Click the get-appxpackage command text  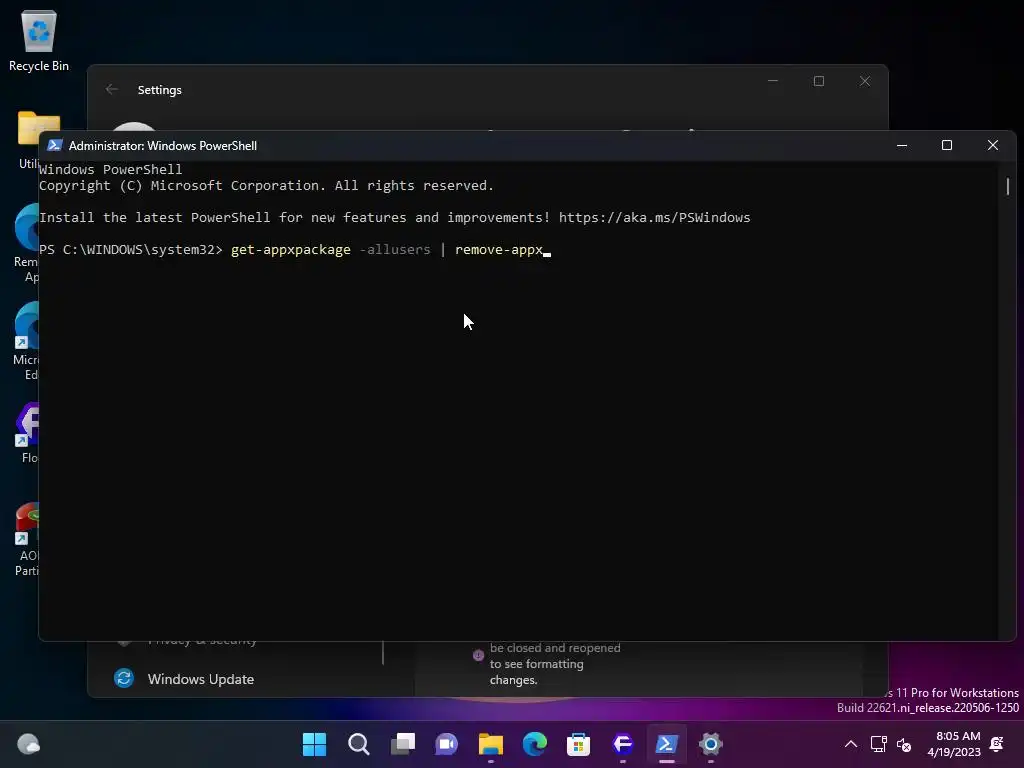click(x=291, y=249)
